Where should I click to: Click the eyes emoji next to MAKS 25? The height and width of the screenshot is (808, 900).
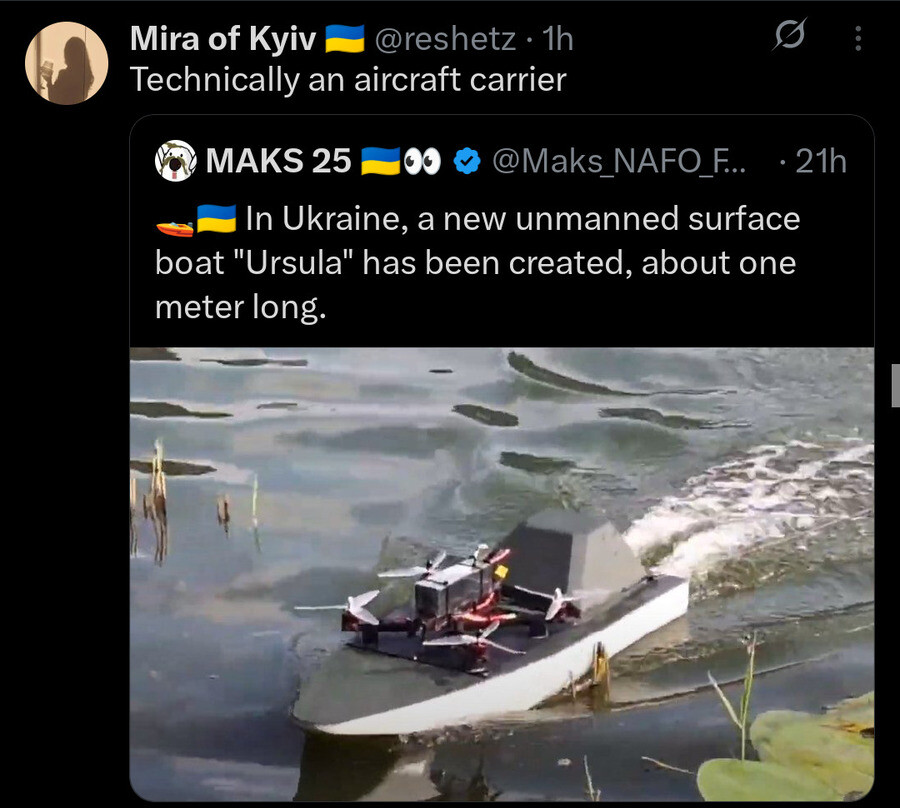[422, 161]
